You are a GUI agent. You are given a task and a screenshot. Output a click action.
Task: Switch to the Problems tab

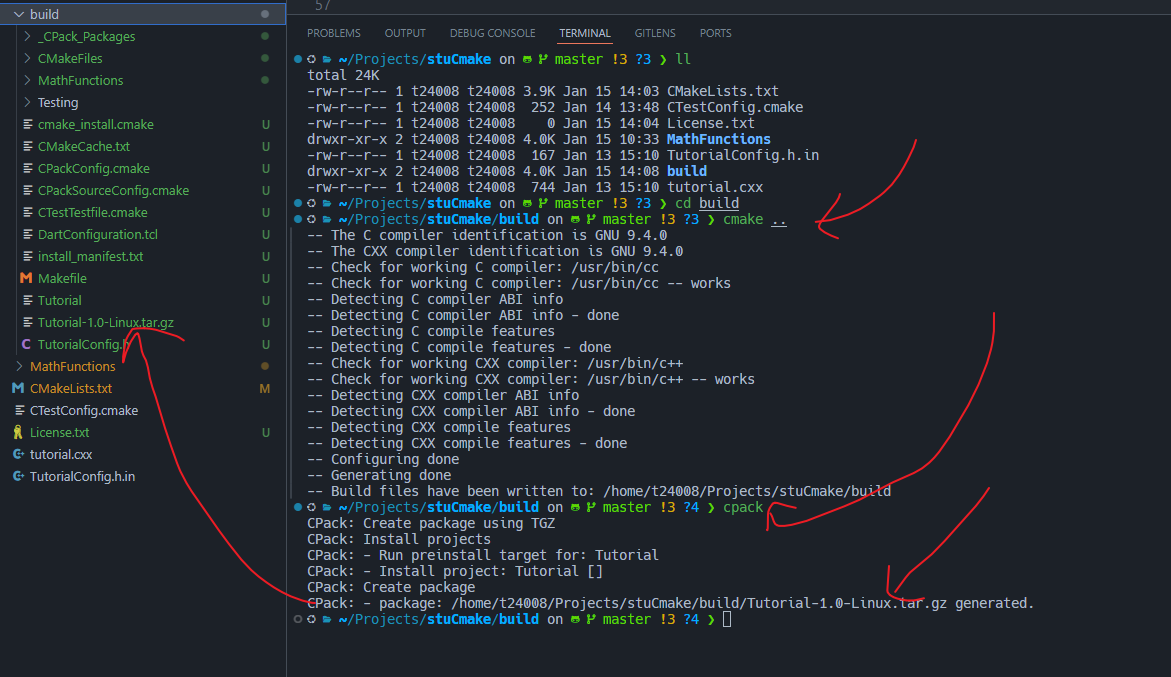[x=334, y=33]
